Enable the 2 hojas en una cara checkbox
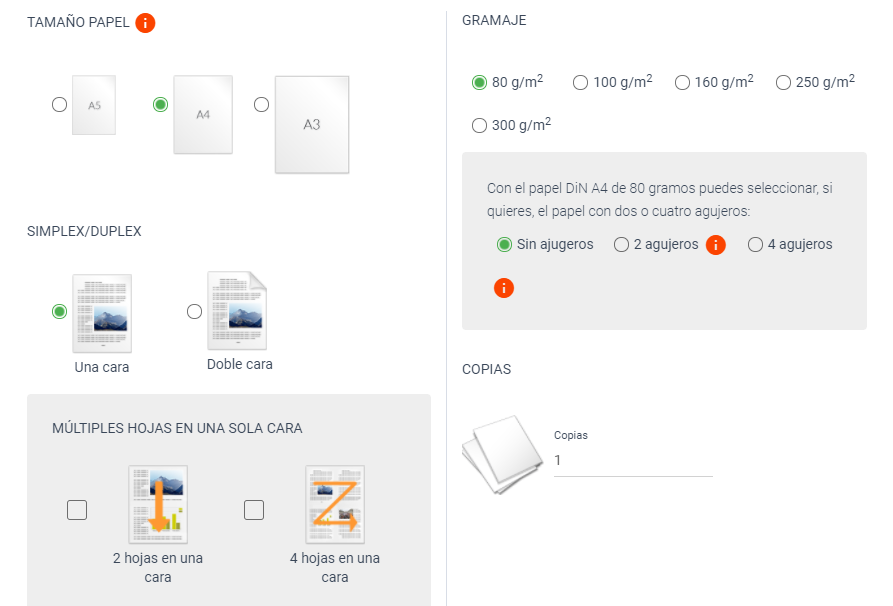Image resolution: width=893 pixels, height=606 pixels. tap(77, 511)
